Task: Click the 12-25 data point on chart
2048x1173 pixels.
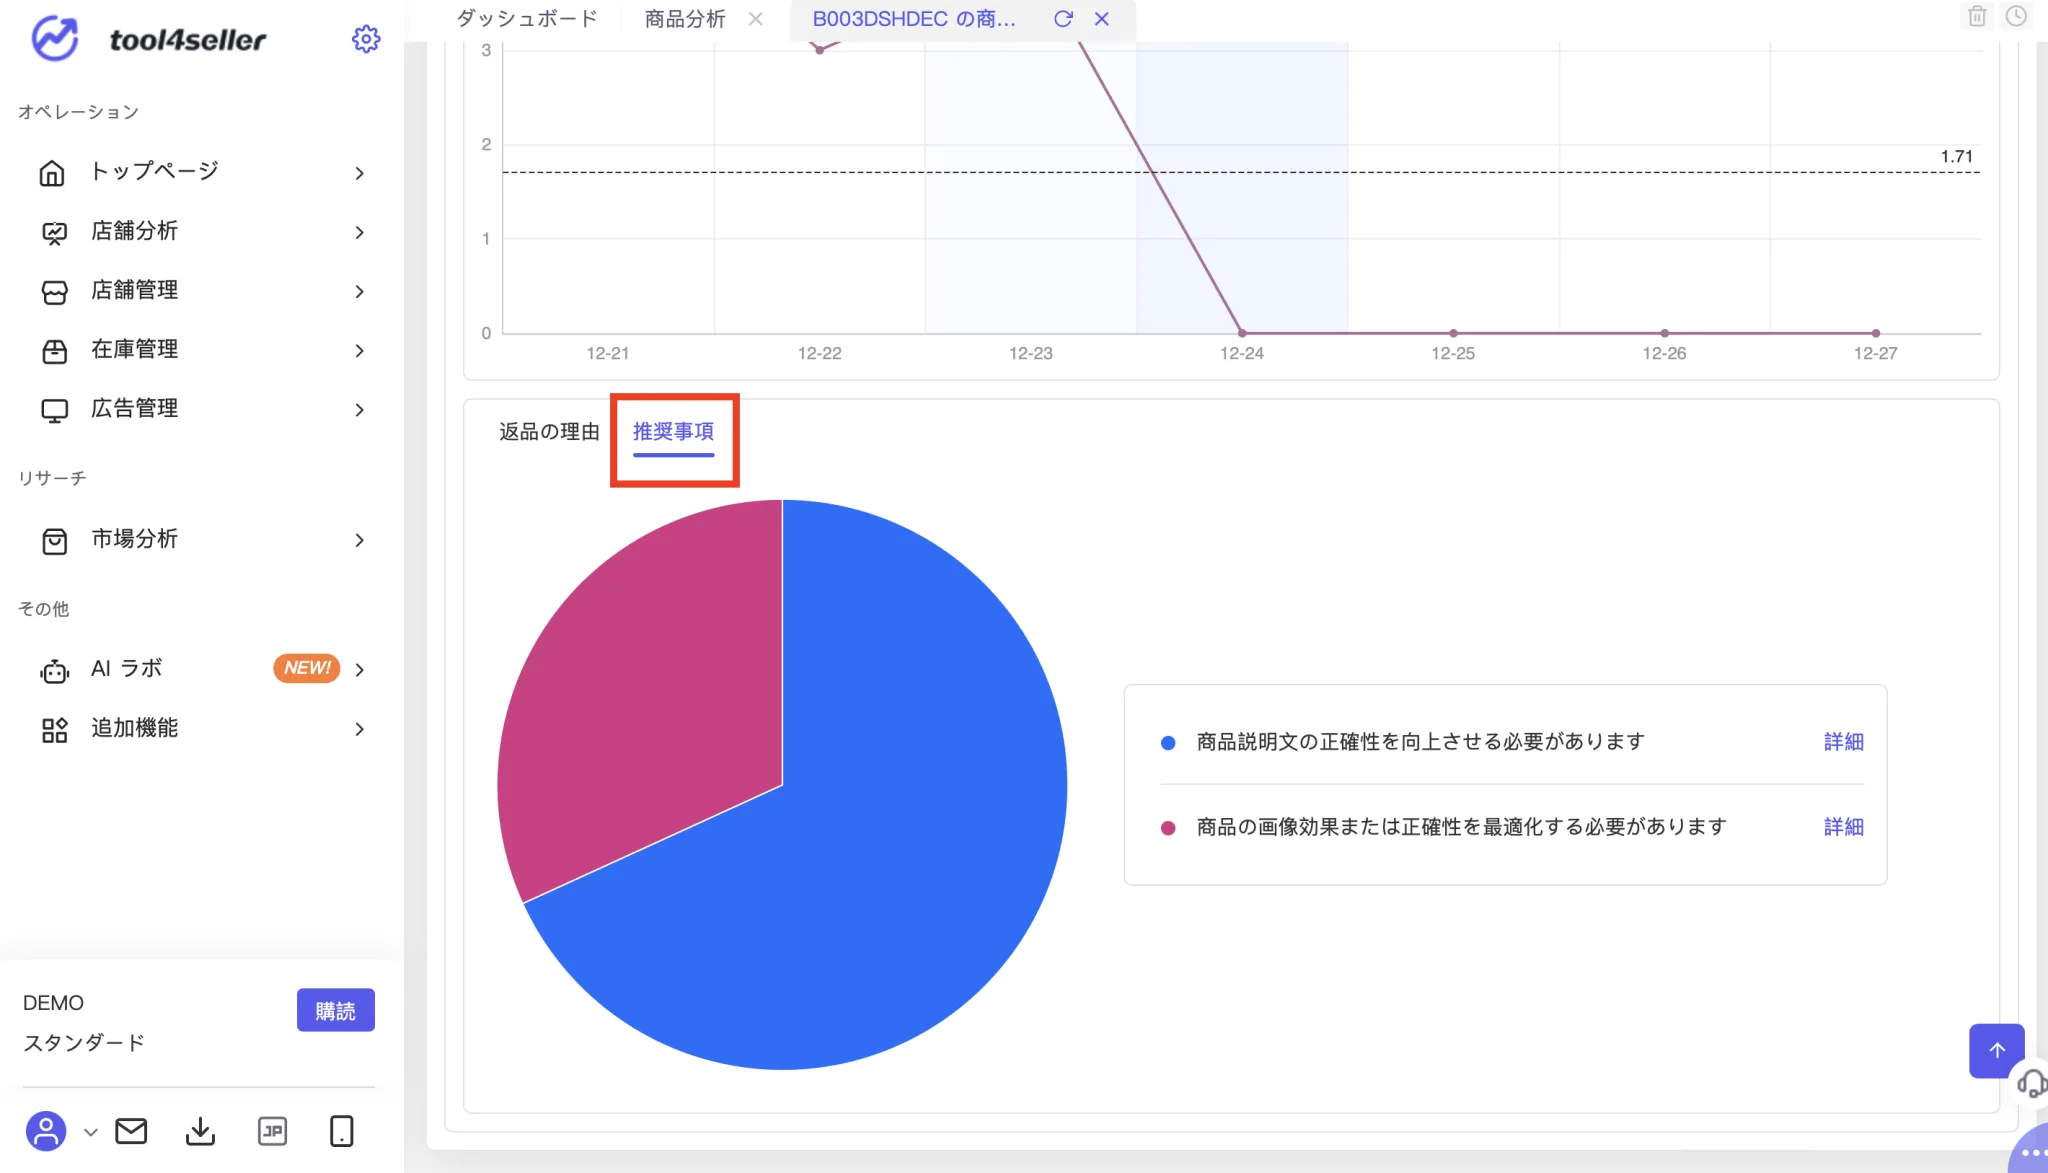Action: (x=1453, y=333)
